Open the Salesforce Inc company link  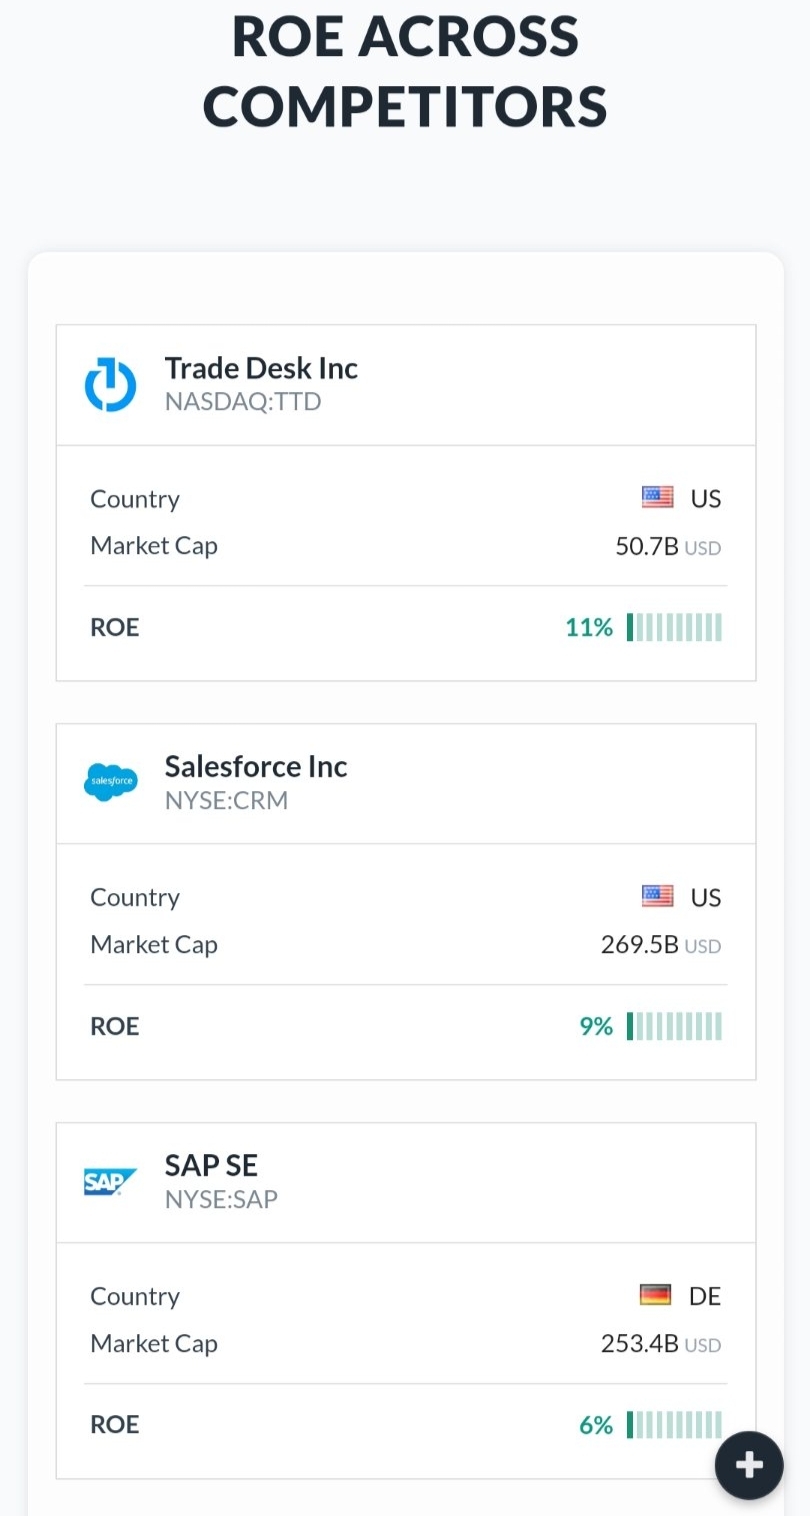[256, 767]
